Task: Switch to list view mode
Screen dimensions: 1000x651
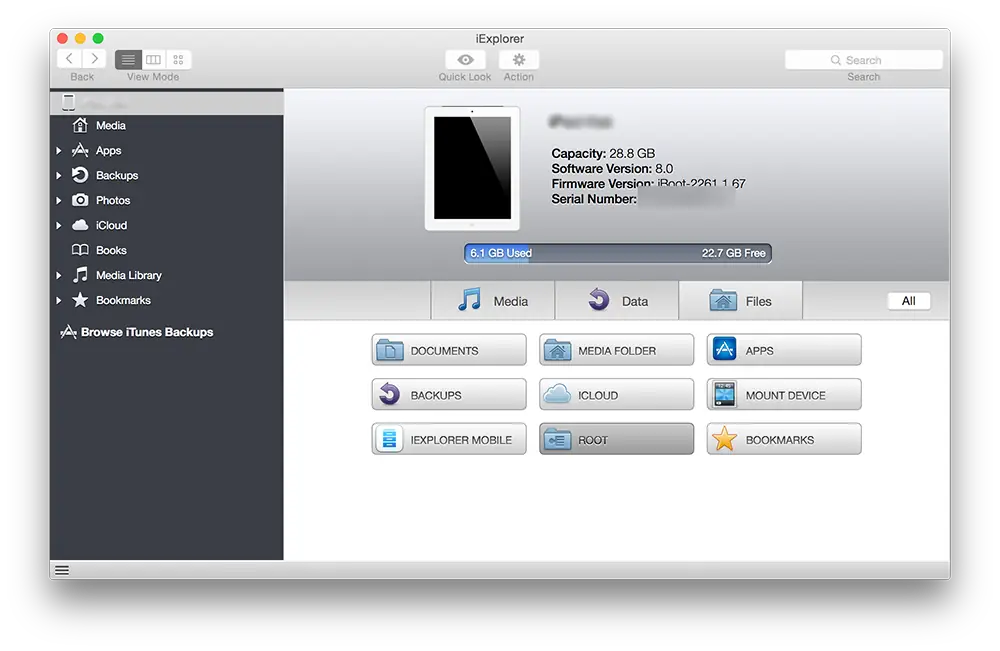Action: [128, 59]
